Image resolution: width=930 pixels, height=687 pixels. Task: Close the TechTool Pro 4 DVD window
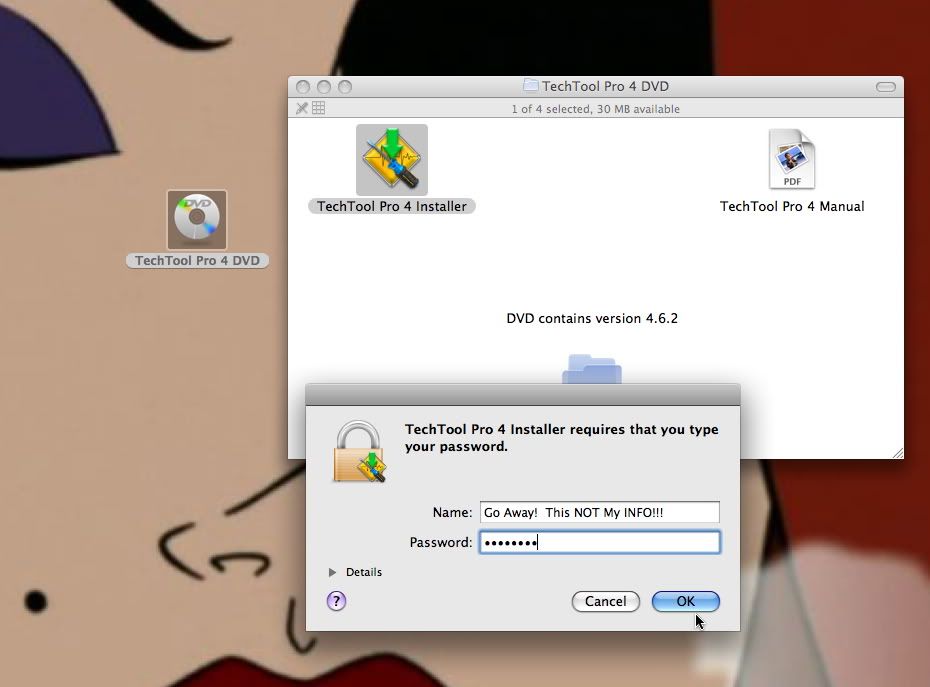point(303,87)
